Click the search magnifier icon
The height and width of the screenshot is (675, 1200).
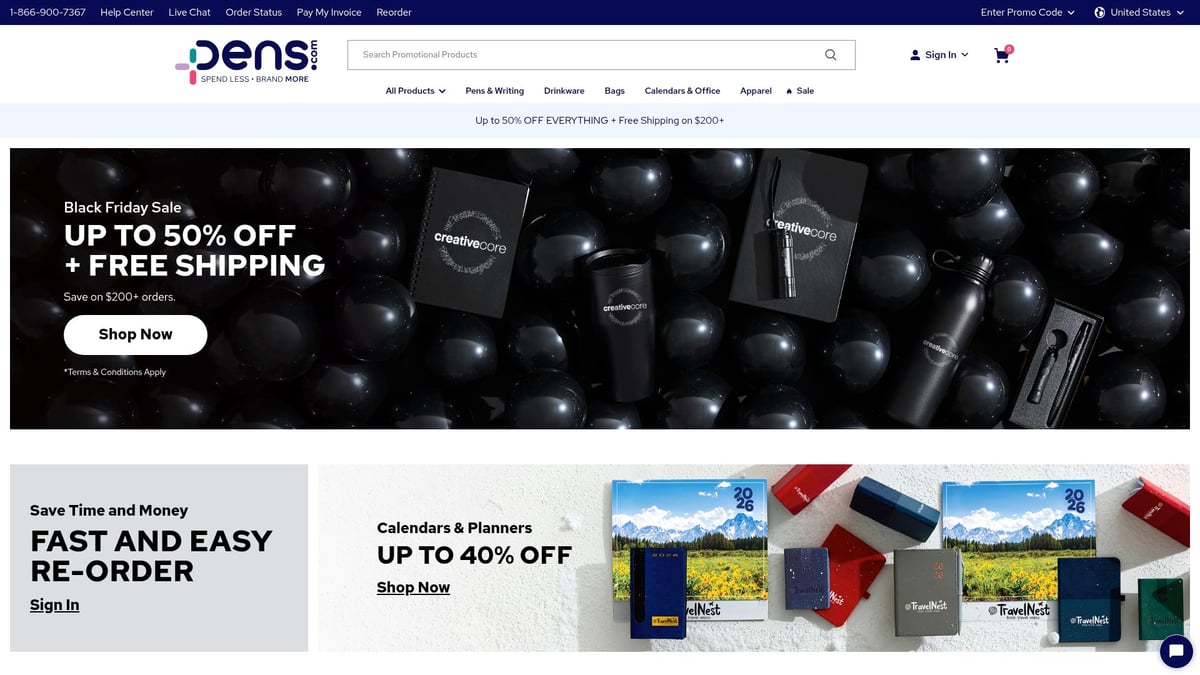(x=830, y=55)
